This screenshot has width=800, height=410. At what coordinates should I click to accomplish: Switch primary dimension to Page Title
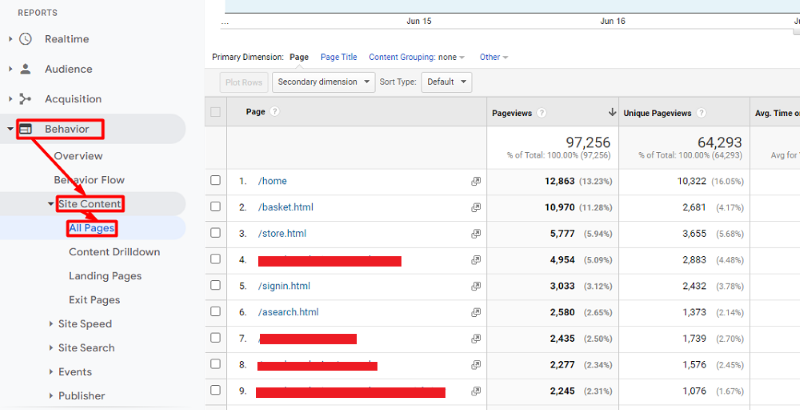point(339,57)
